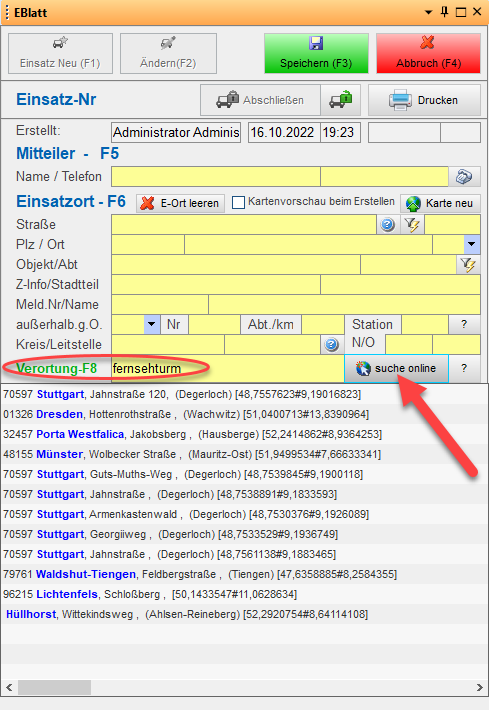Open EBlatt panel options dropdown arrow

pos(428,12)
